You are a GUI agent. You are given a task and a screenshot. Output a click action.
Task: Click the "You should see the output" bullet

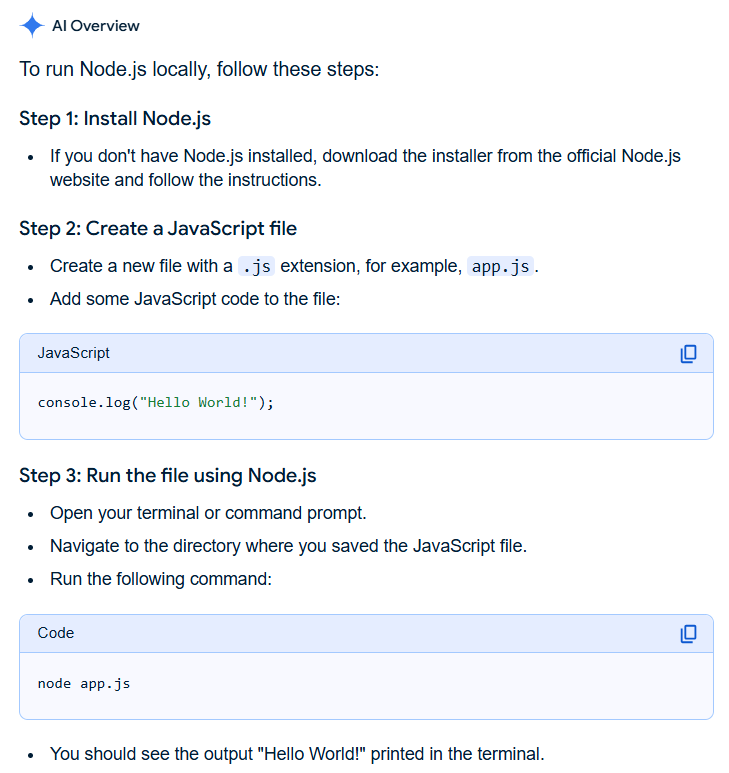point(297,754)
